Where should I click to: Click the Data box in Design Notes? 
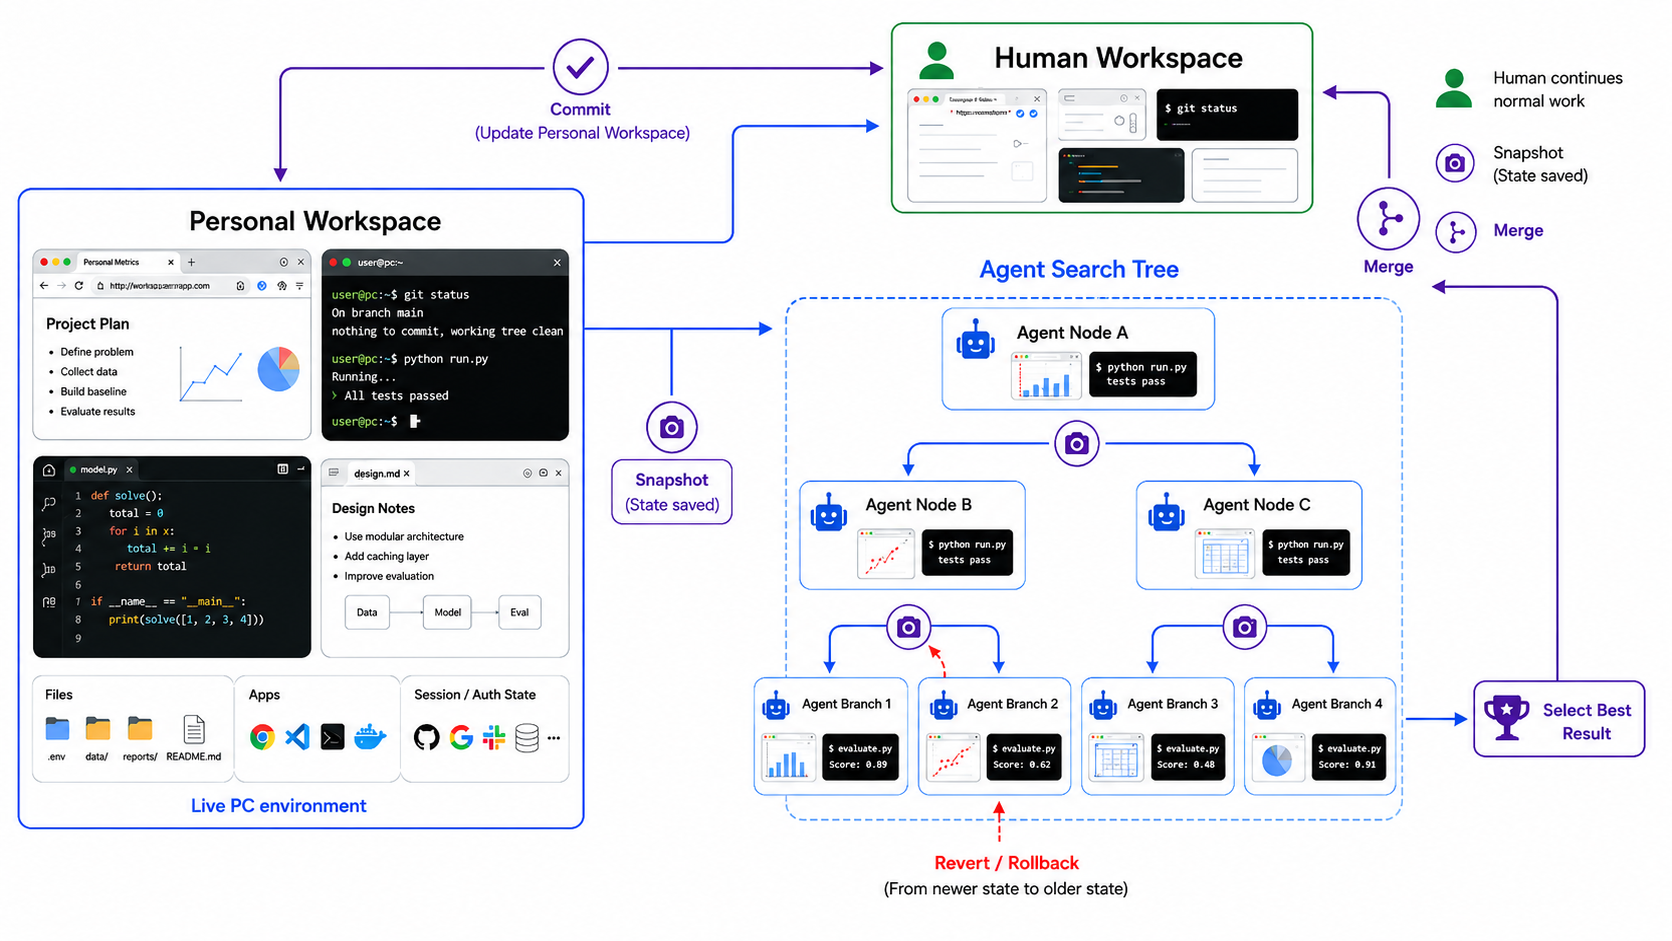tap(367, 612)
